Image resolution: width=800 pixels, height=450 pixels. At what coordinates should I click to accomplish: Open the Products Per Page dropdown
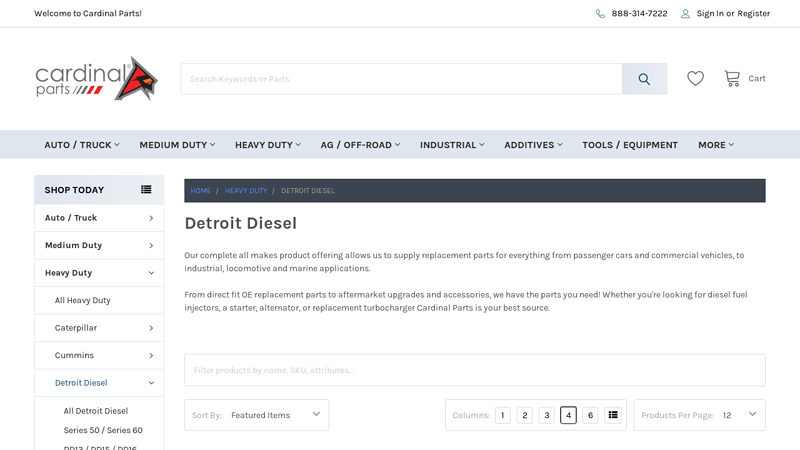699,415
